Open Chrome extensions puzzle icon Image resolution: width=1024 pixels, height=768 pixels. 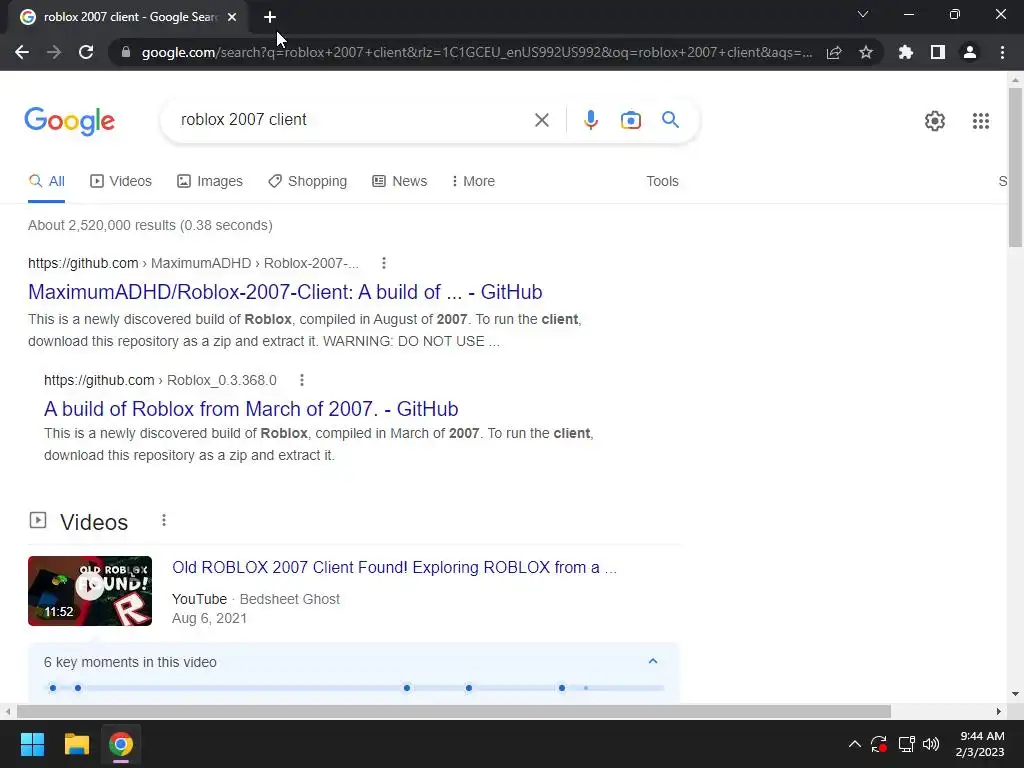coord(906,52)
